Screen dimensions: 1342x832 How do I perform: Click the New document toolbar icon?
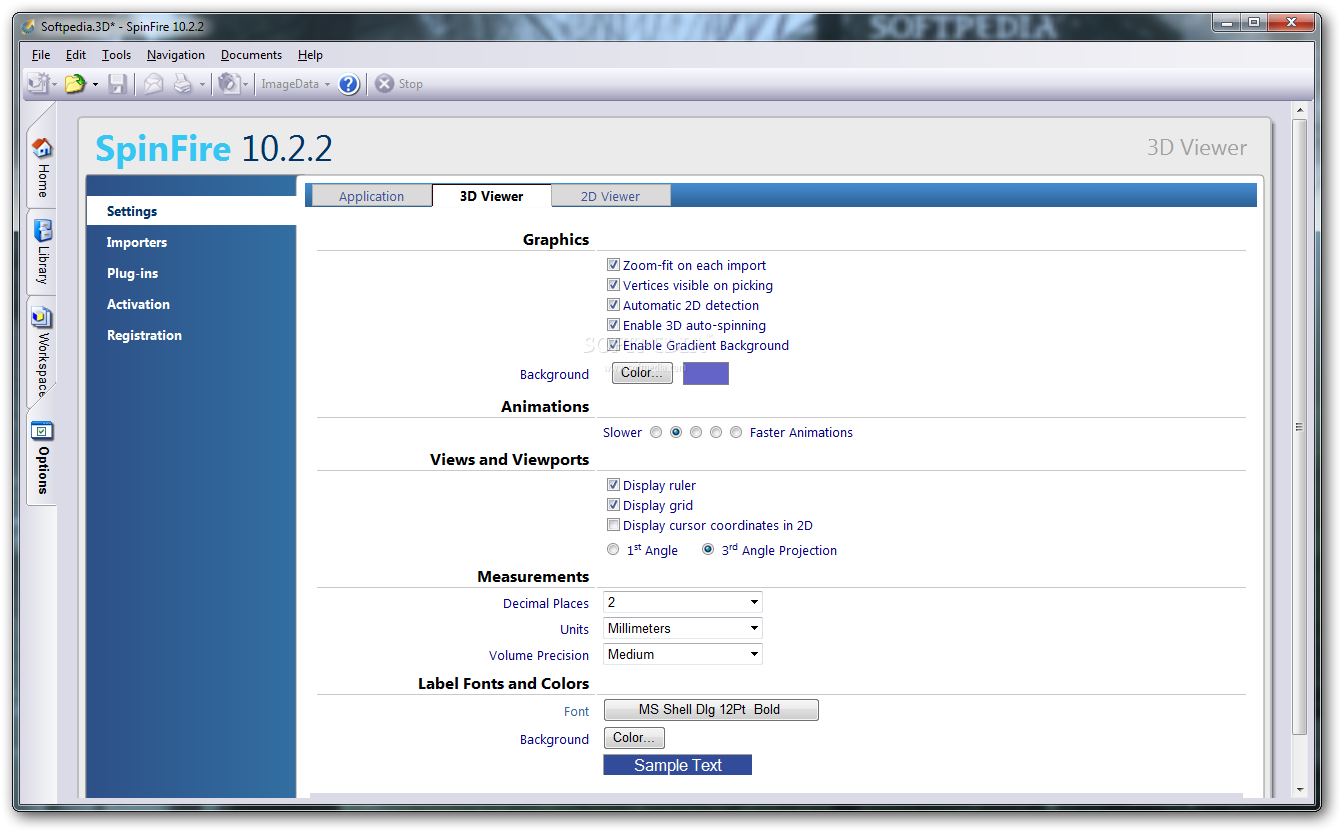click(x=38, y=84)
